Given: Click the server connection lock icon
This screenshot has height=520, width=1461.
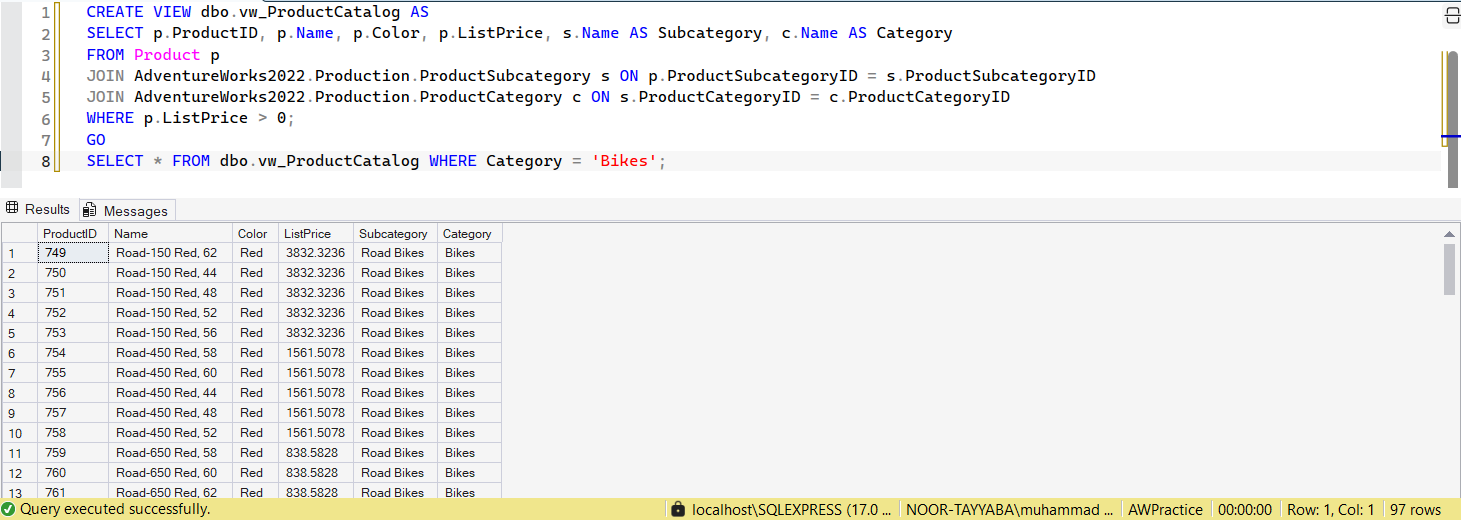Looking at the screenshot, I should [679, 509].
